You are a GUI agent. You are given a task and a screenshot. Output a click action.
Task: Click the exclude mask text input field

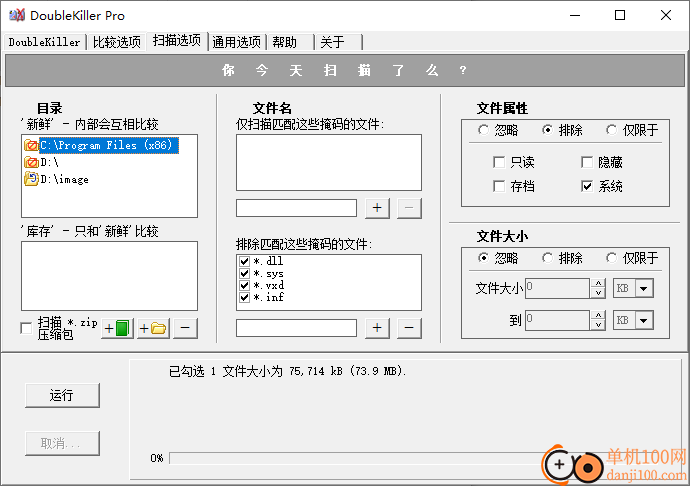click(296, 328)
